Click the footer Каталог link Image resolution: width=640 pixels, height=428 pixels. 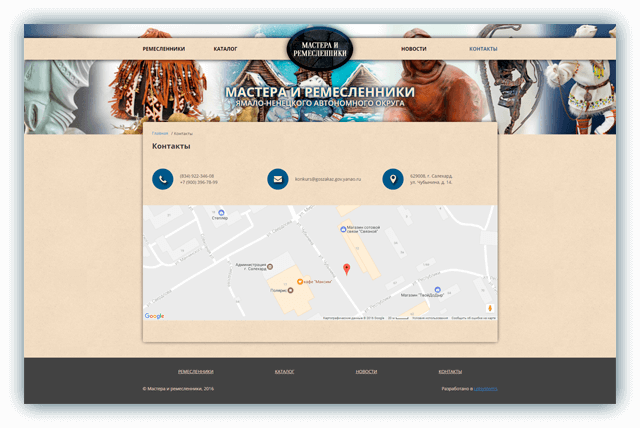284,372
